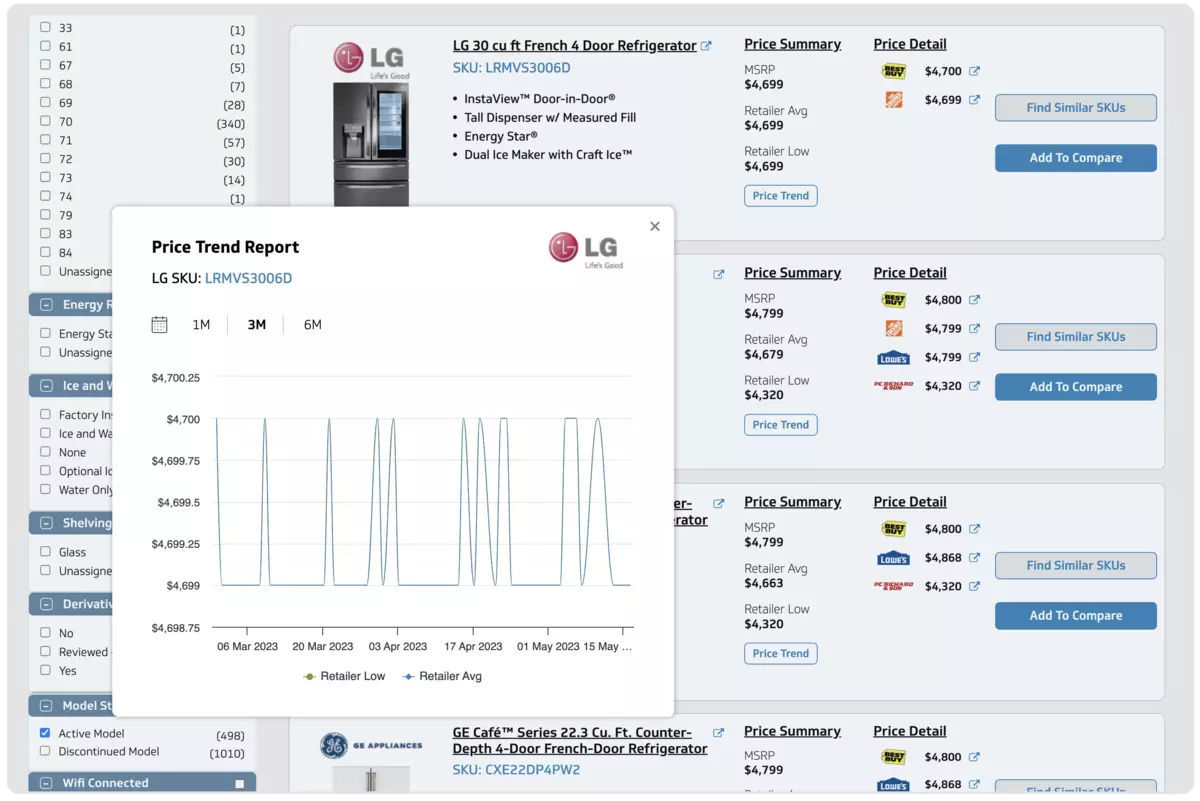Check the Yes derivative checkbox
This screenshot has height=801, width=1200.
tap(45, 670)
